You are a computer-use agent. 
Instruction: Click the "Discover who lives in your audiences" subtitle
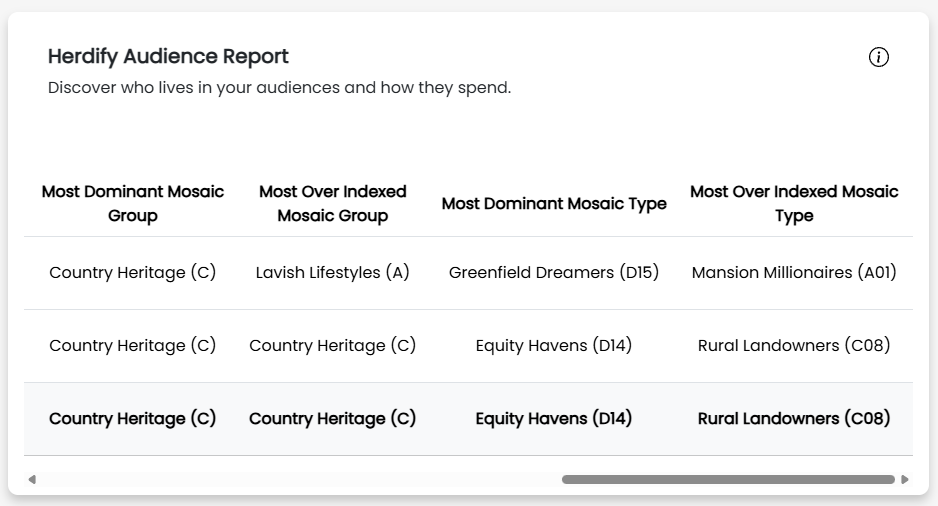279,88
